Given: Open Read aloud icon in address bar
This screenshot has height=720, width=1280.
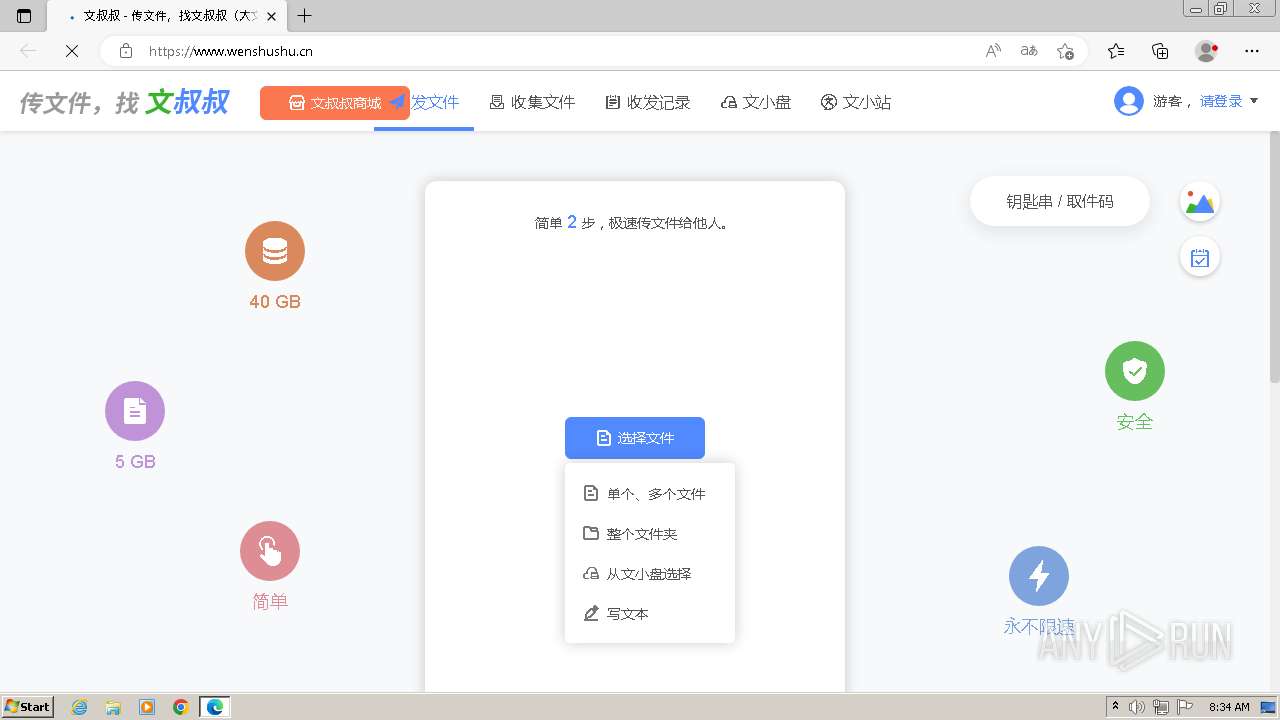Looking at the screenshot, I should 993,51.
